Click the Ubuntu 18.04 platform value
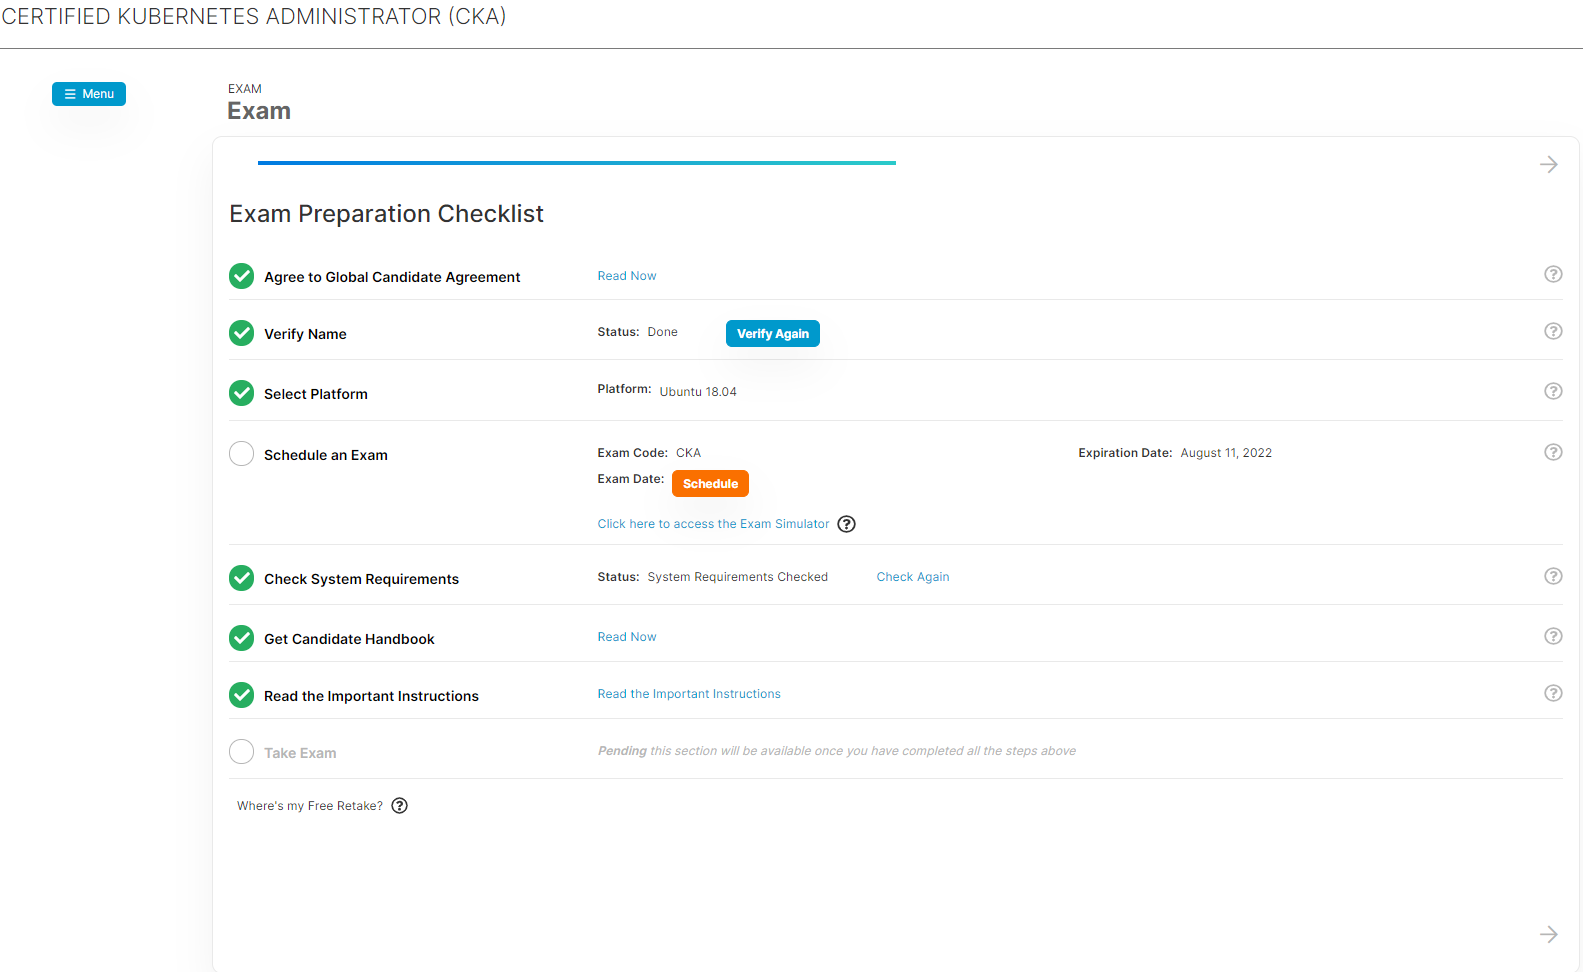 [698, 392]
